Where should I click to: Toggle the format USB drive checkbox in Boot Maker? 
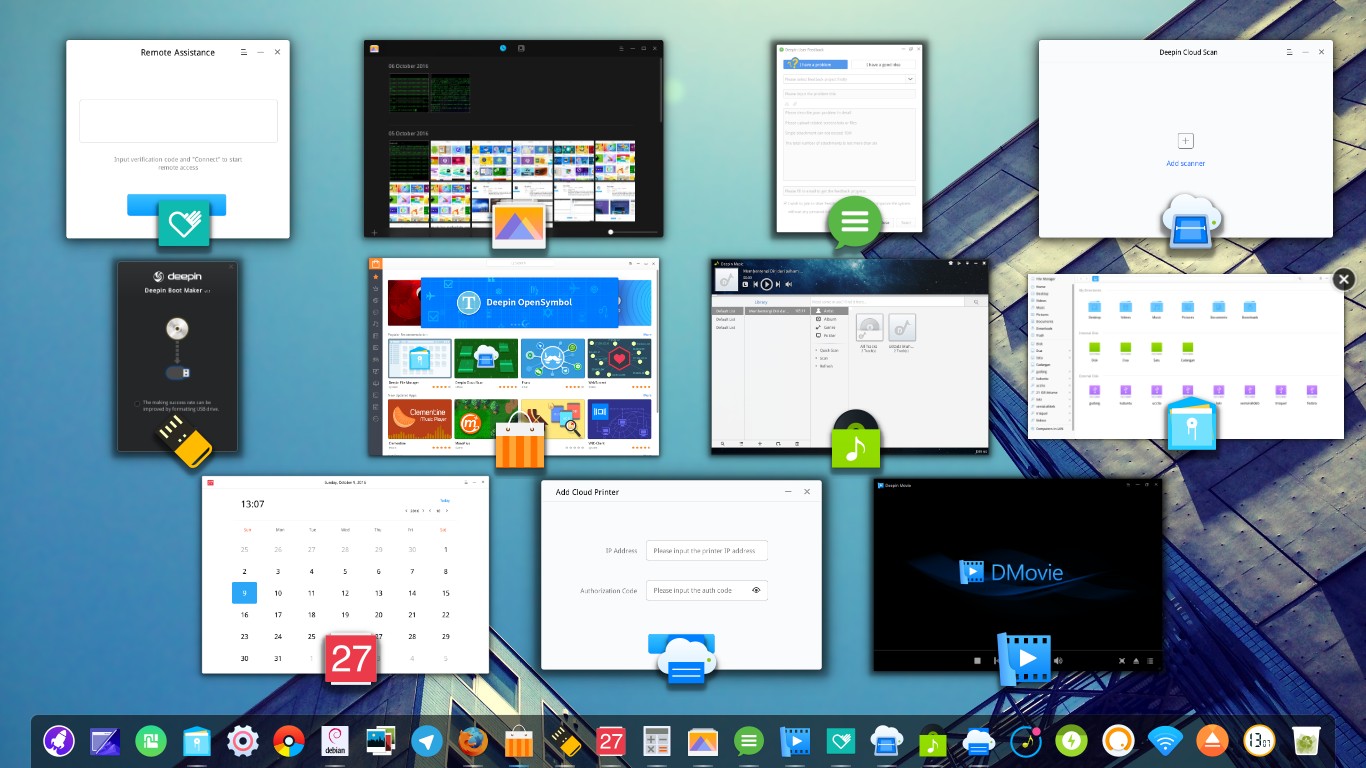[x=138, y=403]
